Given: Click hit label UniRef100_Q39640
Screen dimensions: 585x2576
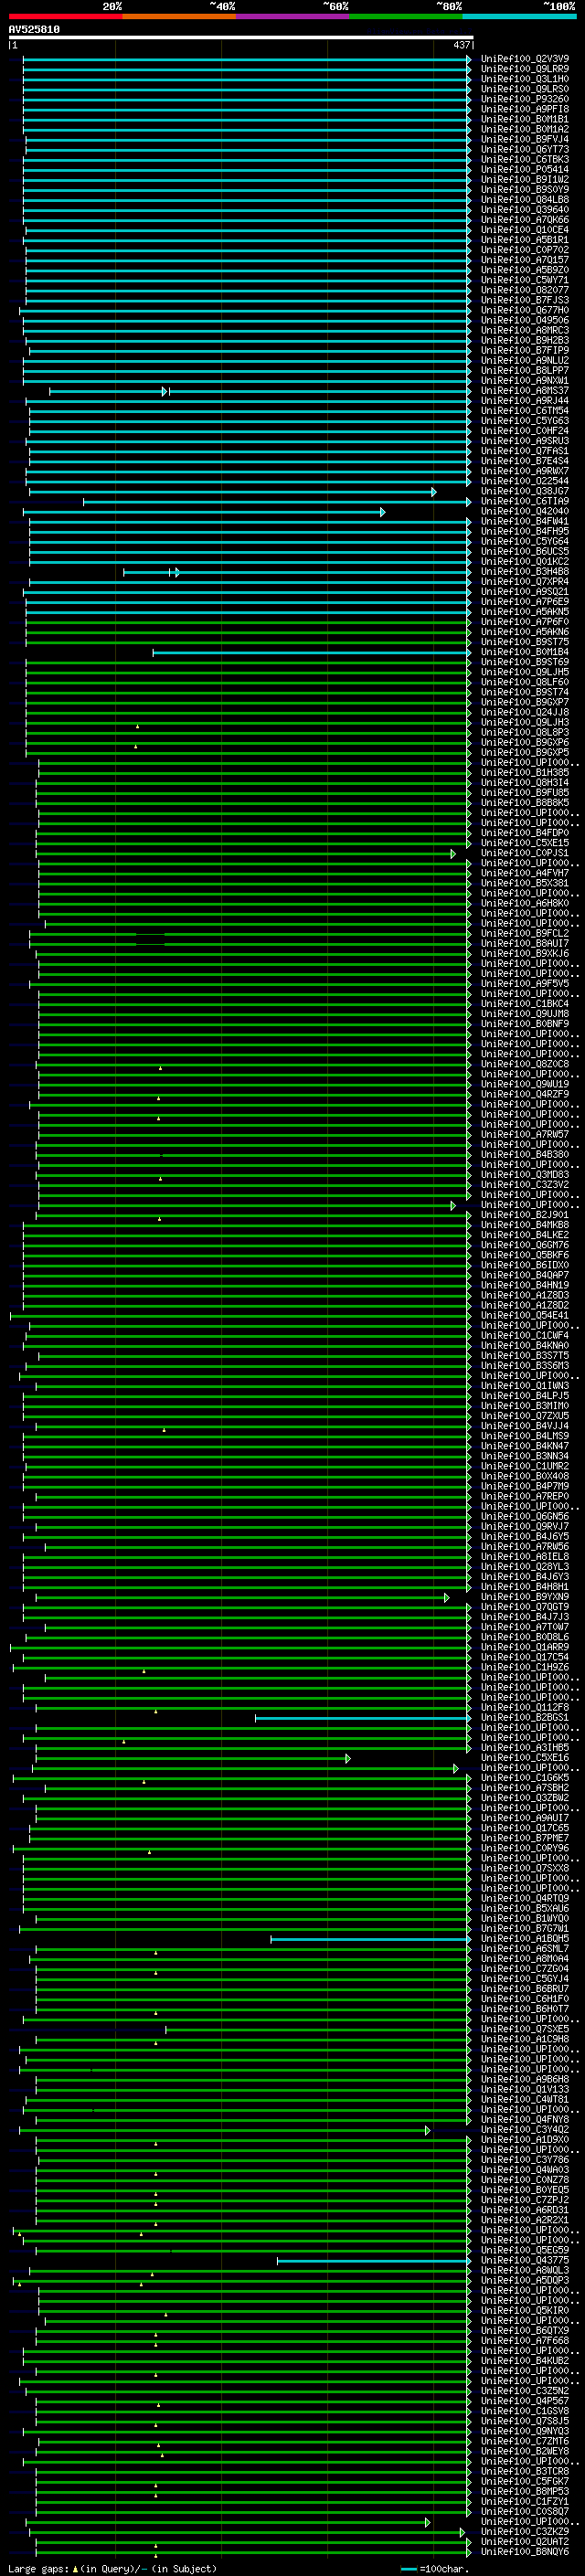Looking at the screenshot, I should point(525,209).
